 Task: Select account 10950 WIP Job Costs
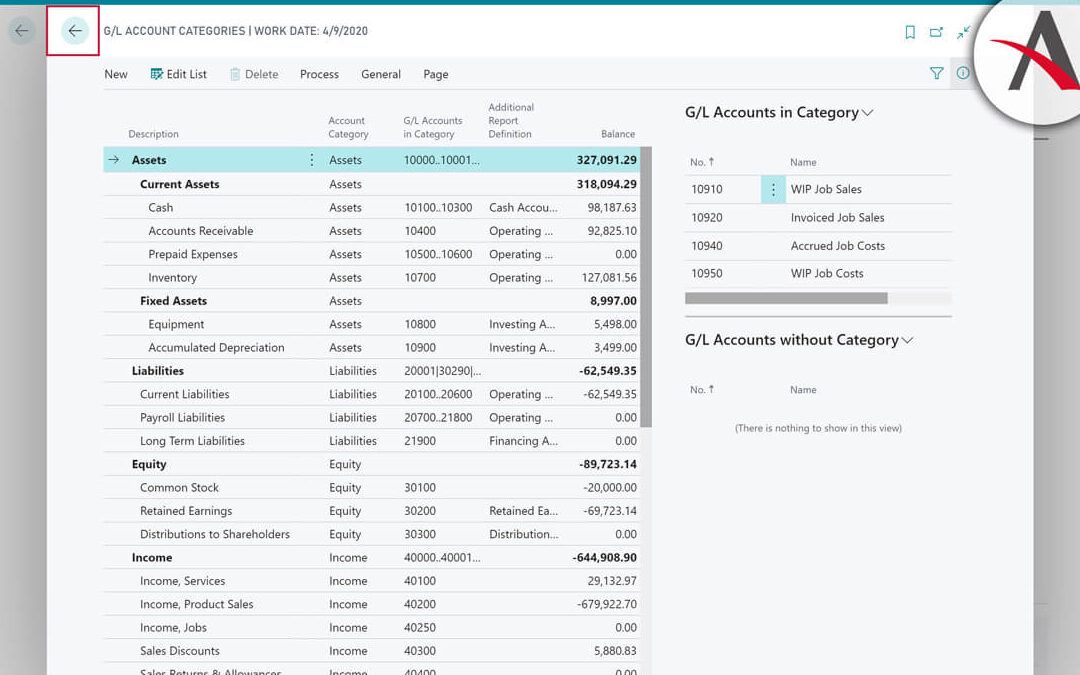pyautogui.click(x=818, y=273)
